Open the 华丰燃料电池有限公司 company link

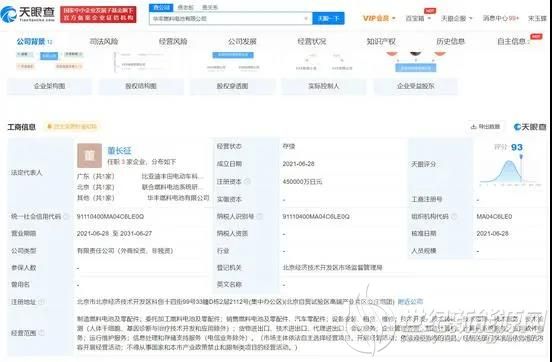coord(178,198)
